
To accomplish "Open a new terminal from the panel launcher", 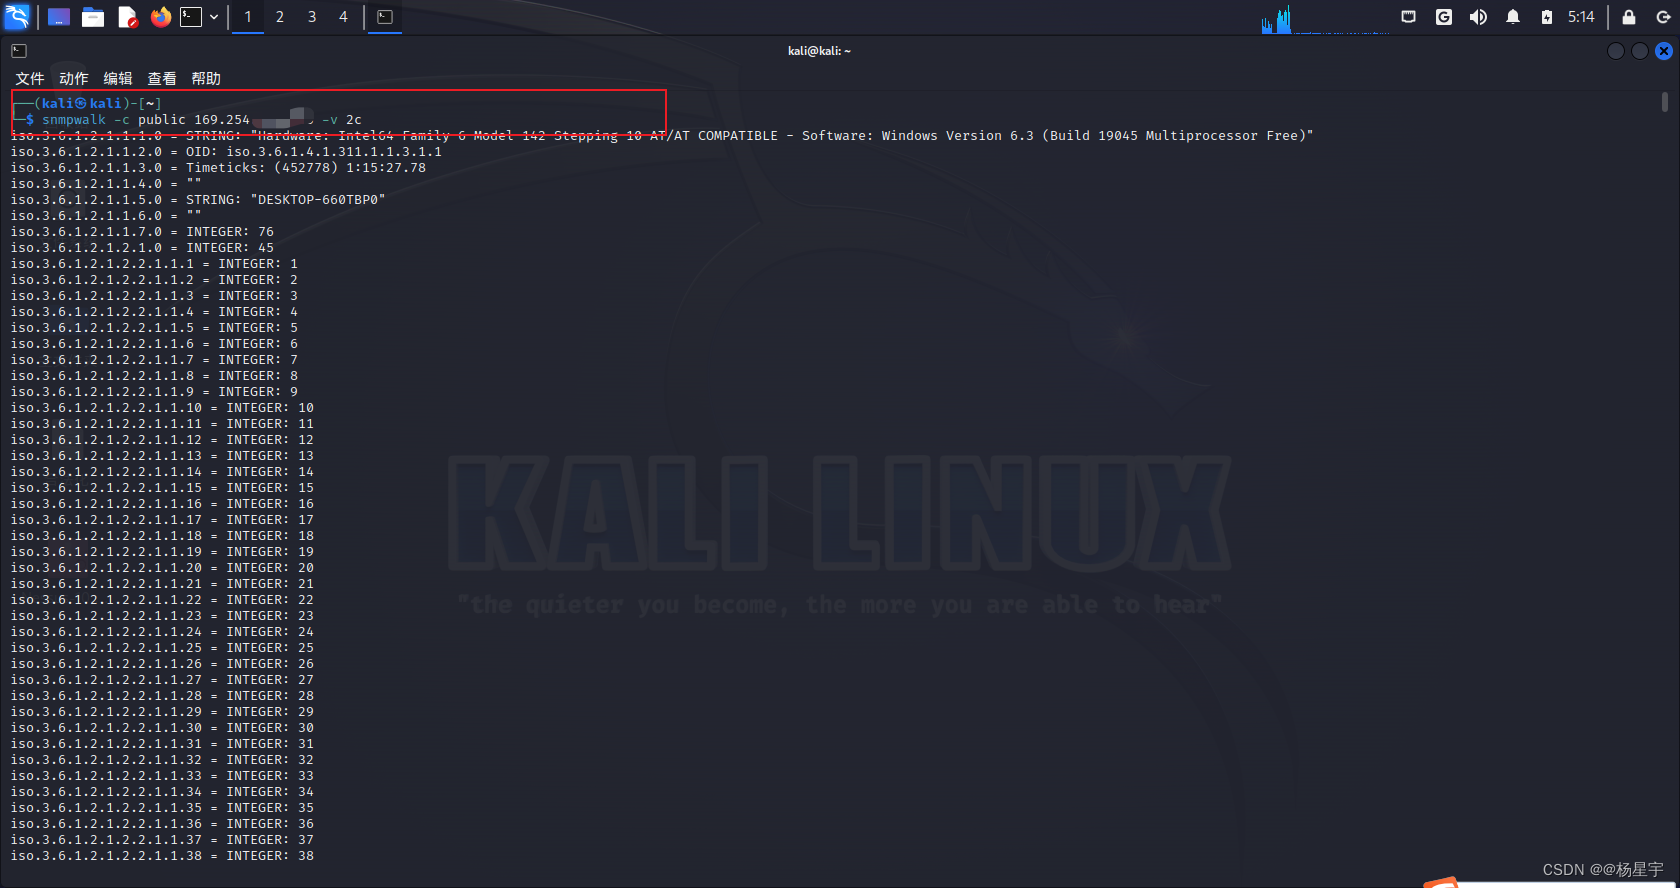I will pyautogui.click(x=191, y=17).
